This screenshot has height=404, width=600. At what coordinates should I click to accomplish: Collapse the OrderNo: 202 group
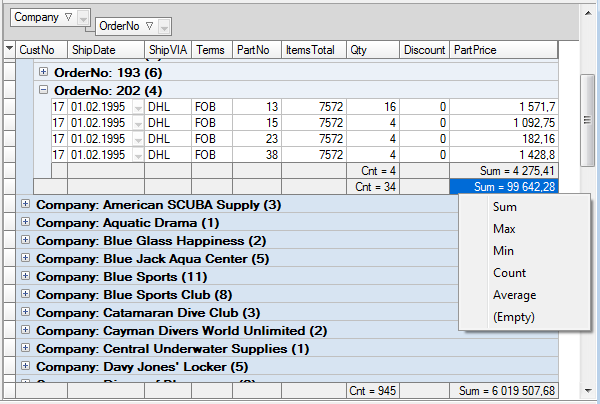[x=43, y=90]
